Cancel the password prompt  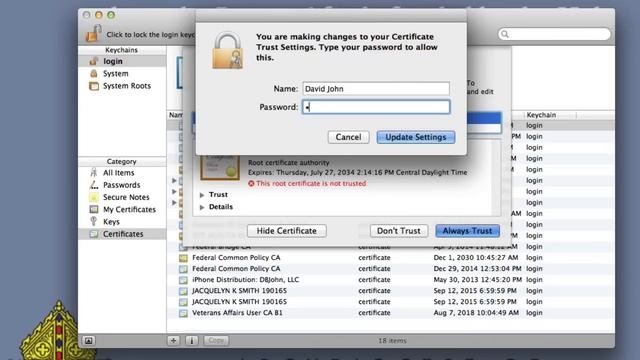348,137
